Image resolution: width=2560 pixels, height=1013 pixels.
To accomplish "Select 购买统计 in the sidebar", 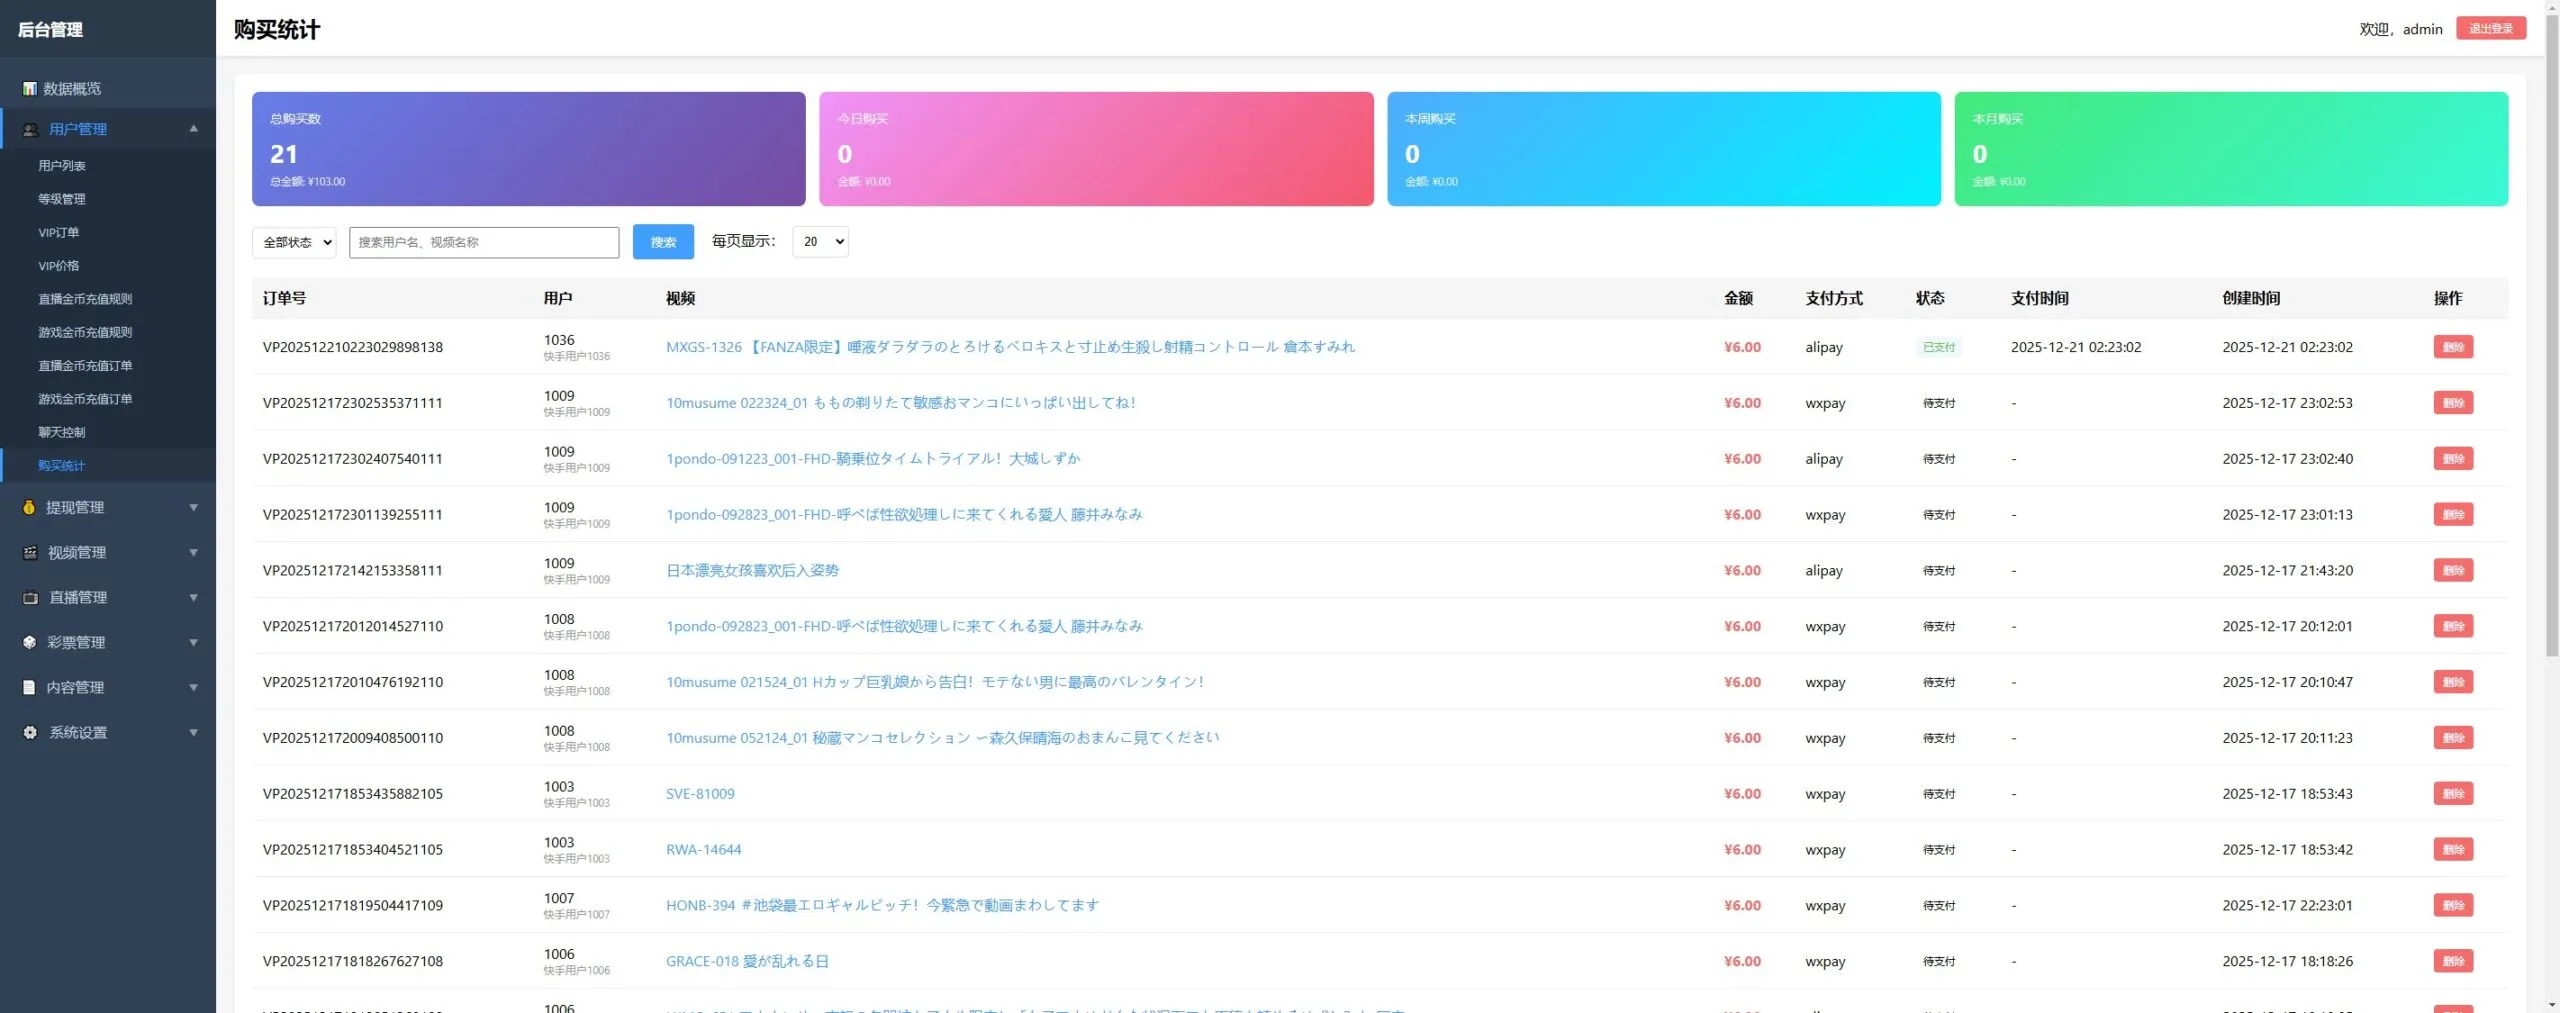I will [x=62, y=466].
